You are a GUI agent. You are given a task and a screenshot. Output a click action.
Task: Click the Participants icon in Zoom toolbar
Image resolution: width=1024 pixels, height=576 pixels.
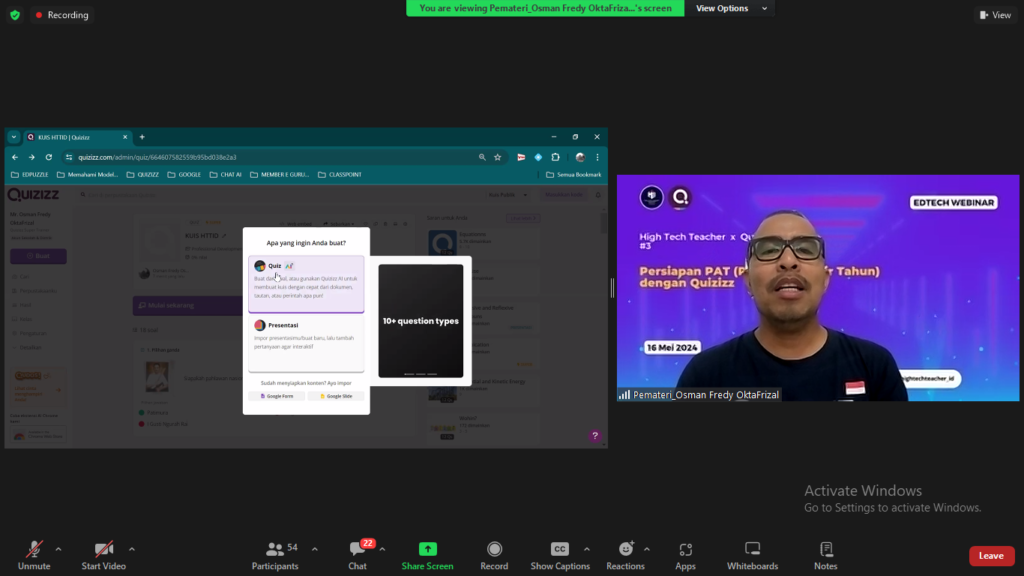click(274, 550)
